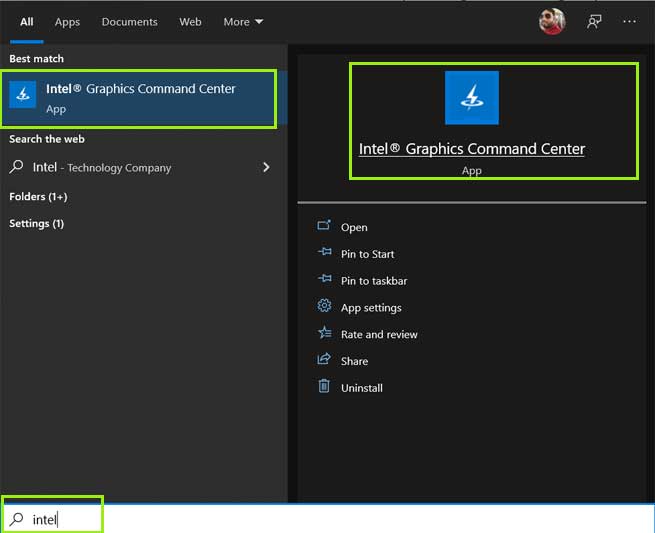655x533 pixels.
Task: Expand the Settings (1) results group
Action: click(37, 223)
